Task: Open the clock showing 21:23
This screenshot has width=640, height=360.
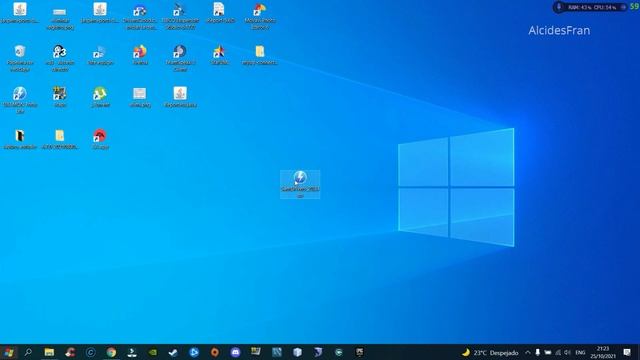Action: (x=603, y=352)
